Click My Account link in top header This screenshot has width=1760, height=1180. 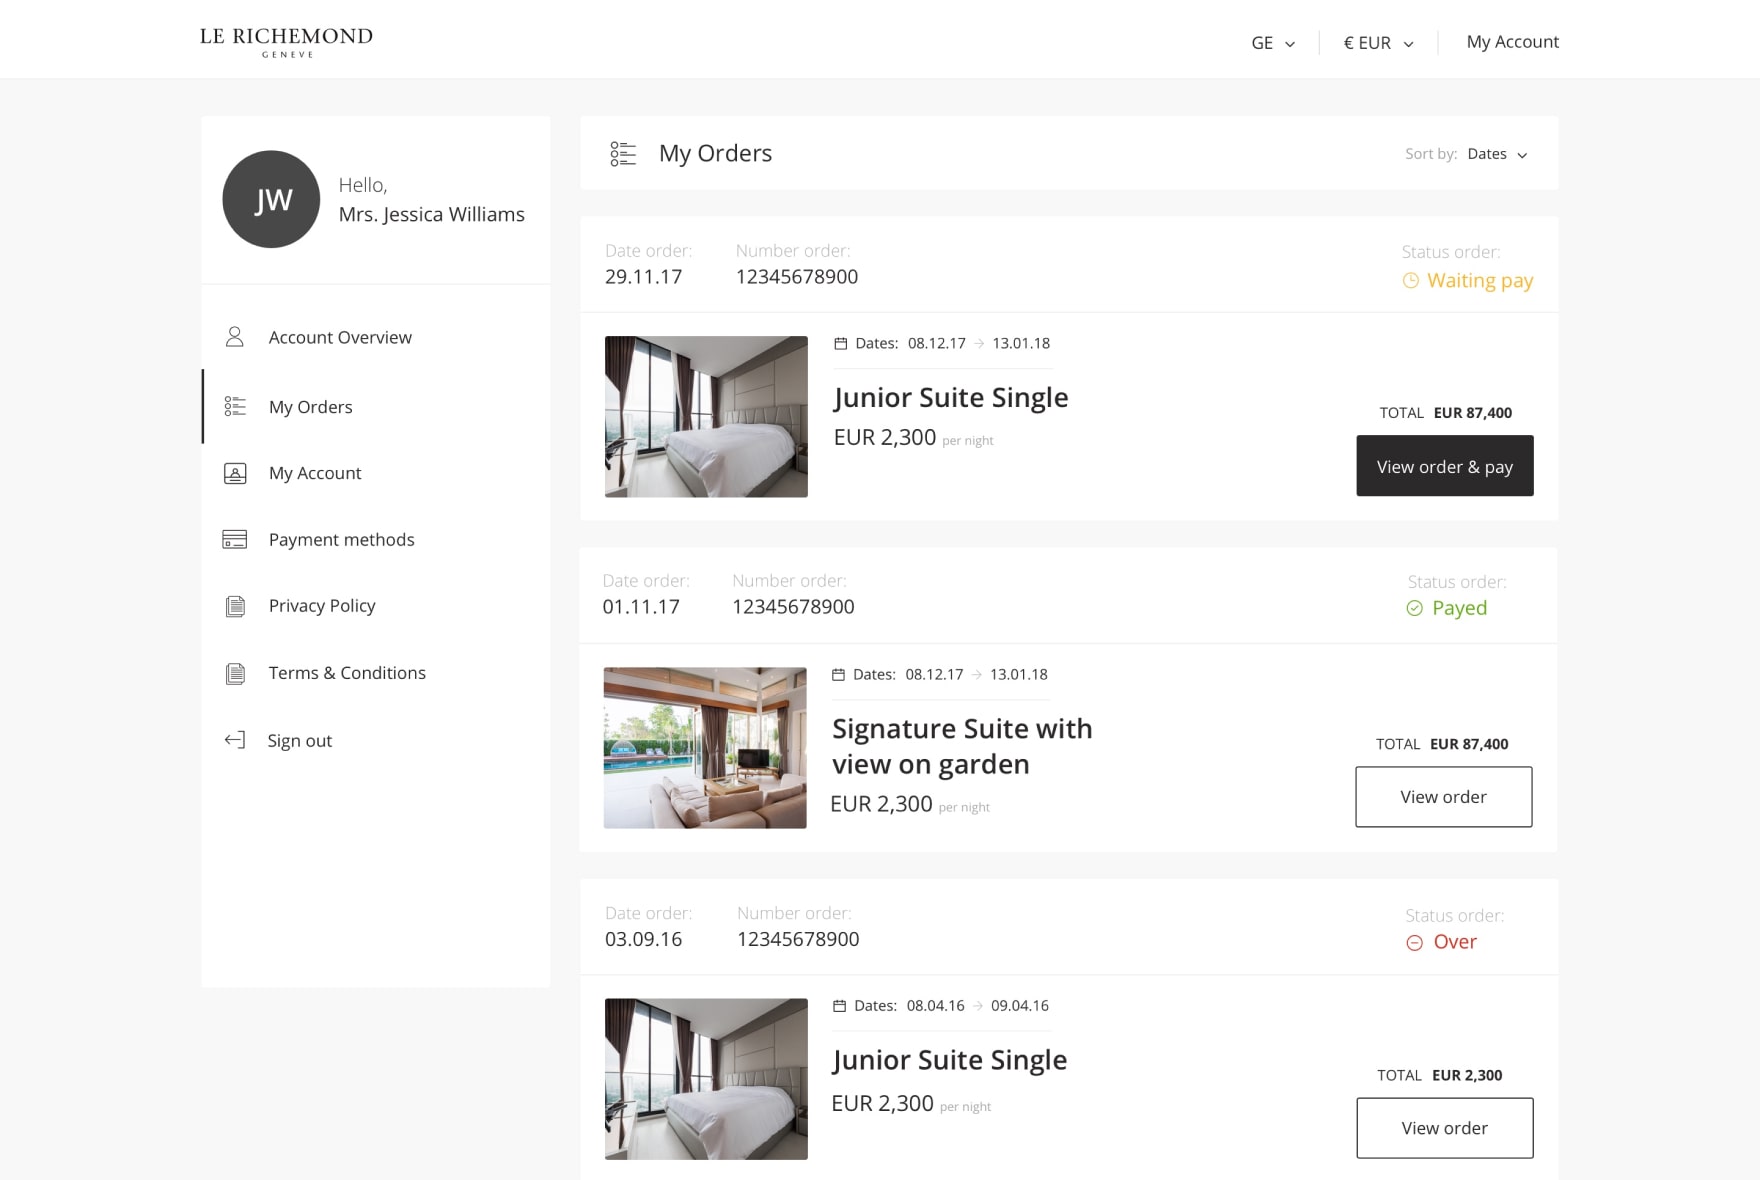click(1512, 42)
